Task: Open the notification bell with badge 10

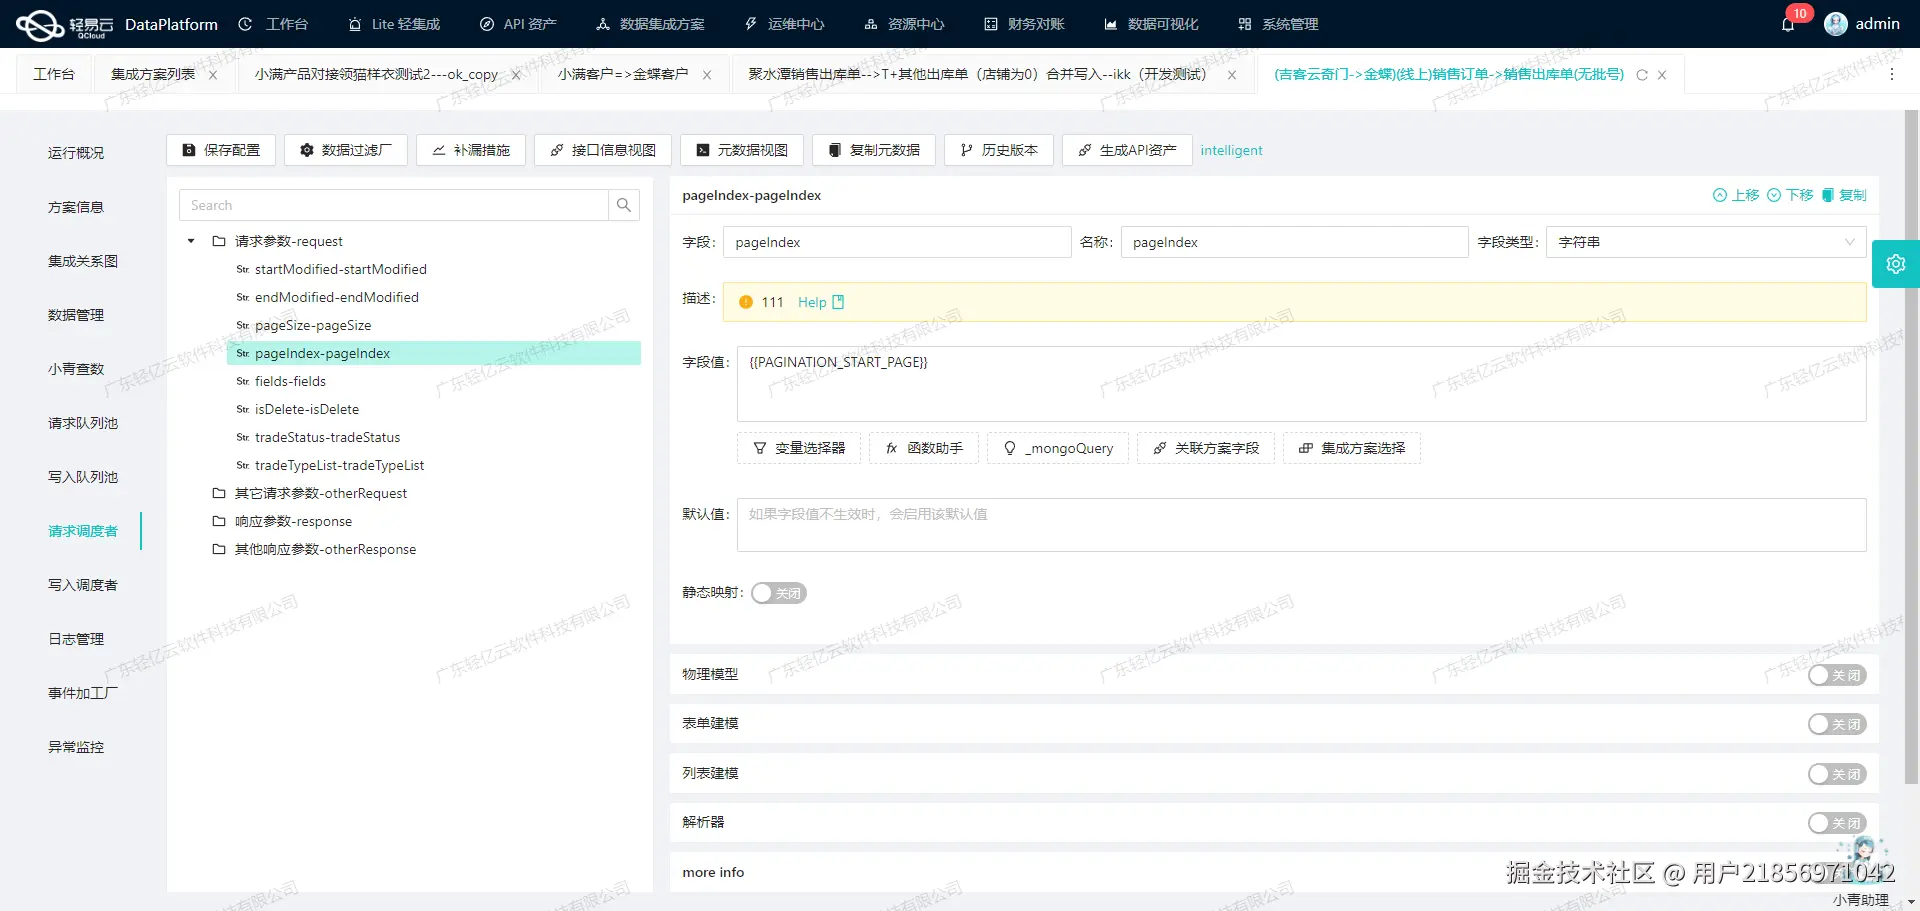Action: (x=1790, y=23)
